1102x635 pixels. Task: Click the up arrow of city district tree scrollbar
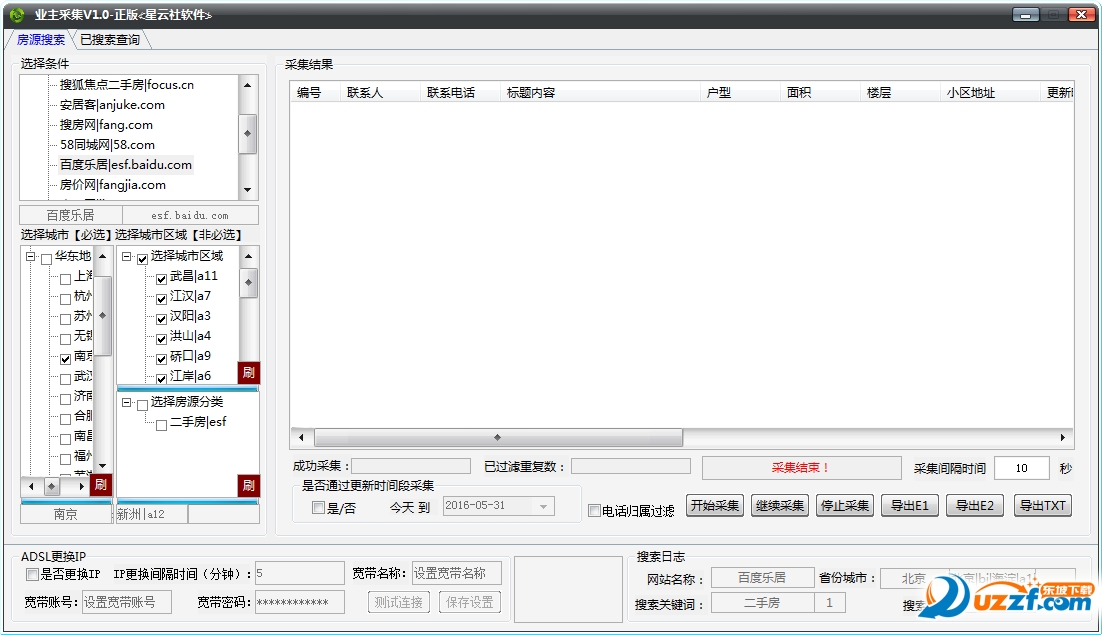click(248, 256)
